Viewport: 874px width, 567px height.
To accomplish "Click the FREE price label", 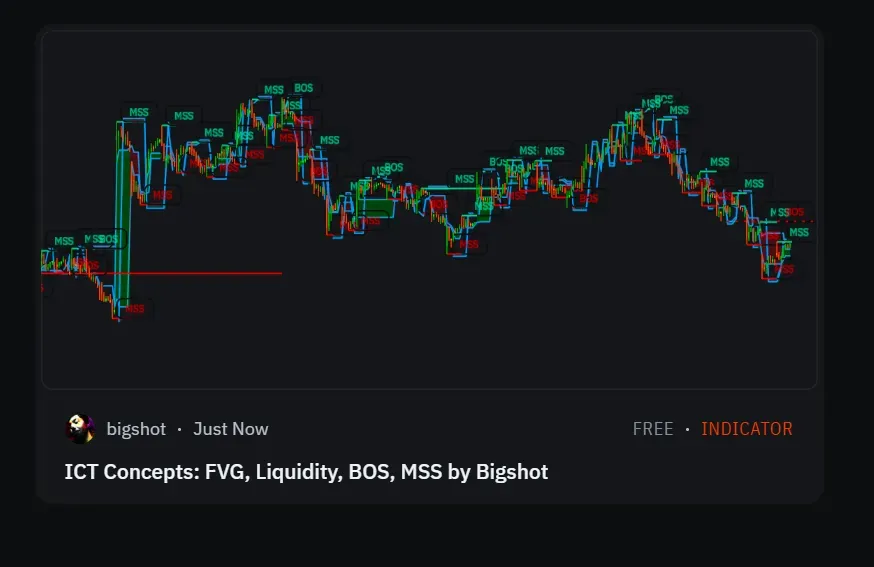I will 653,429.
